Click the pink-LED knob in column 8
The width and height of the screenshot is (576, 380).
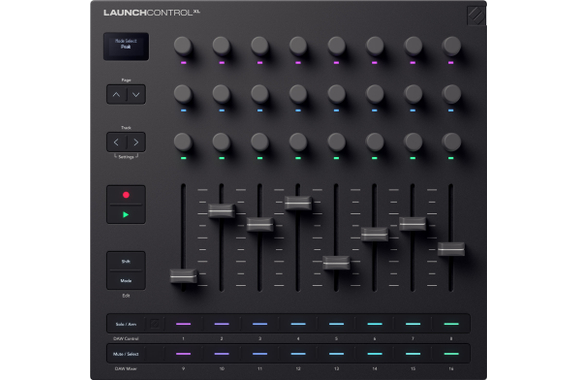(x=451, y=46)
